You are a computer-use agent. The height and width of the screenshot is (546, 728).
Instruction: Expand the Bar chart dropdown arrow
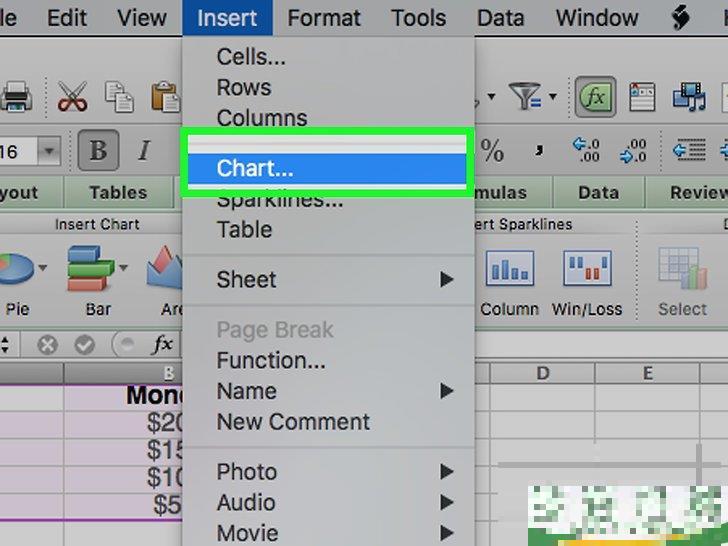pyautogui.click(x=123, y=268)
